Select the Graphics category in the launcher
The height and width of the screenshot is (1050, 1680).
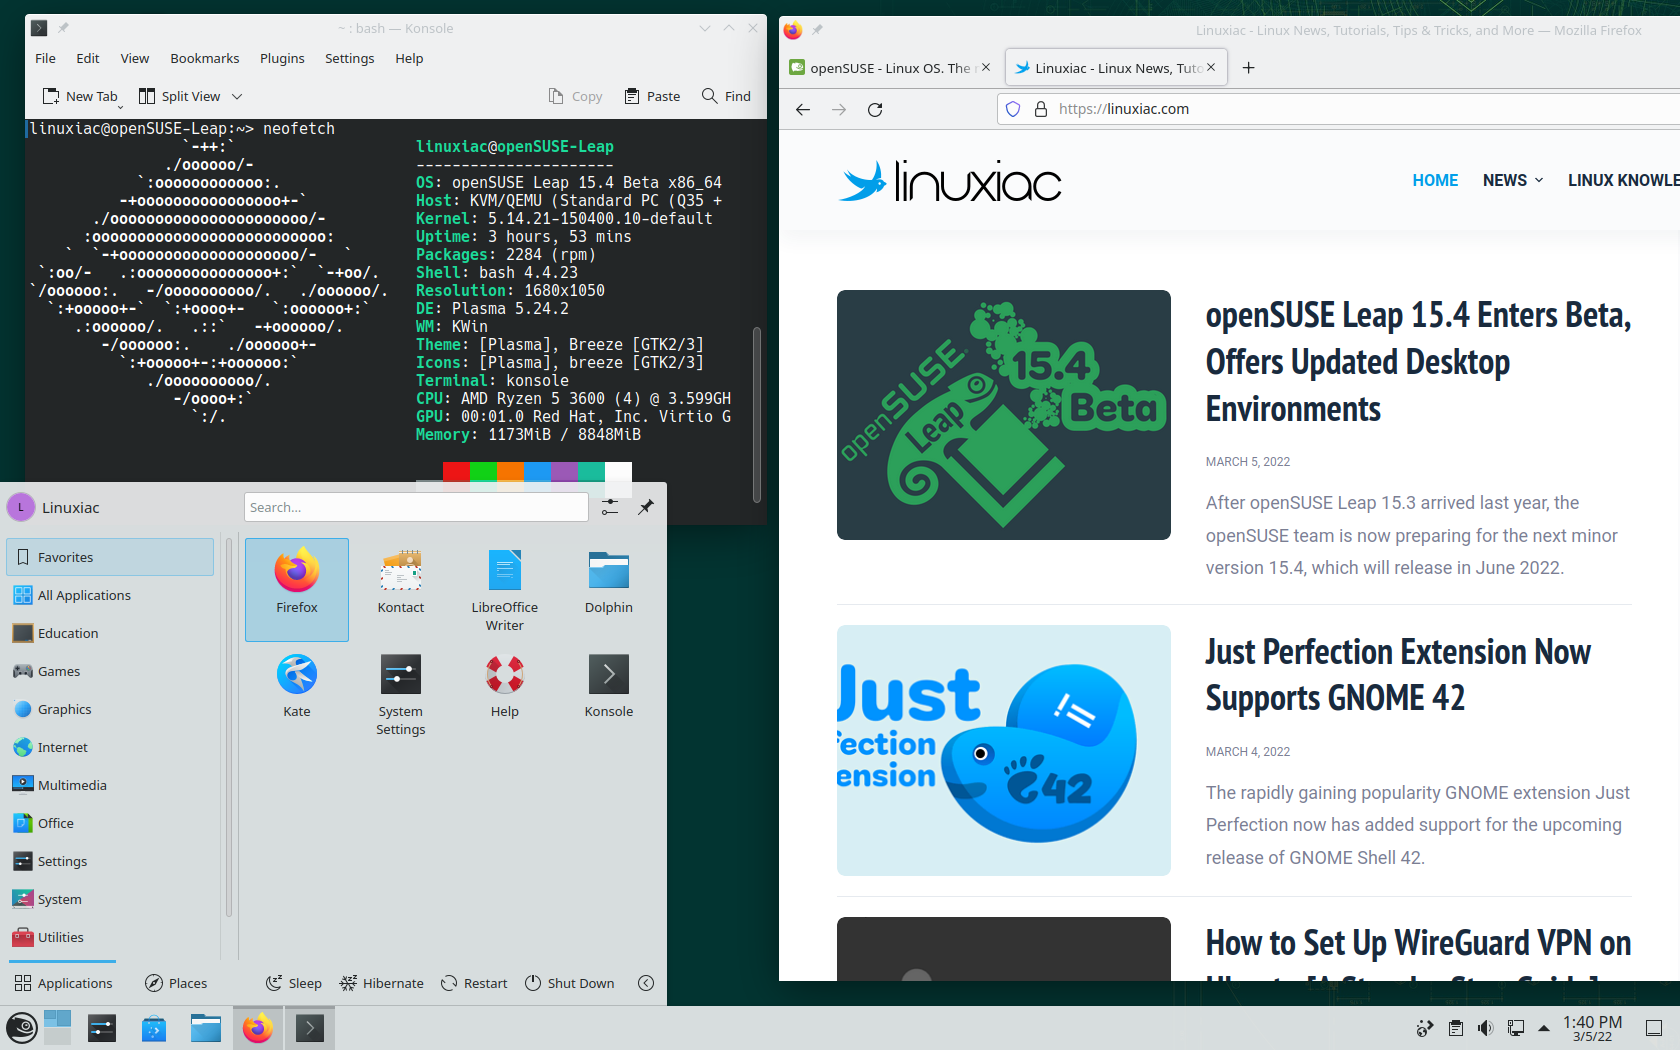[110, 709]
